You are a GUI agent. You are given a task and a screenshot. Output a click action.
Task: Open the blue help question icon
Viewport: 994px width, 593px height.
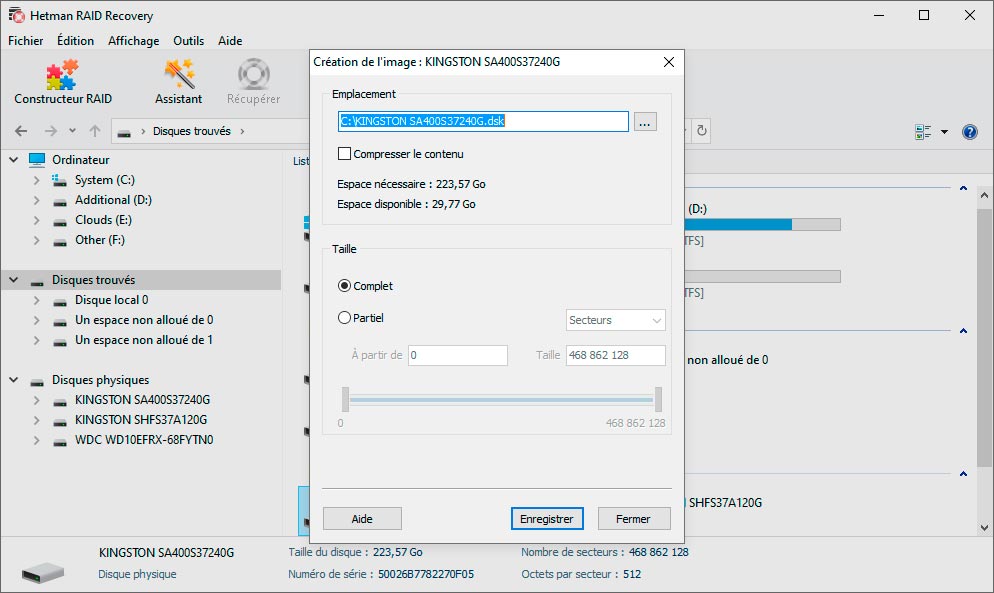click(x=970, y=132)
